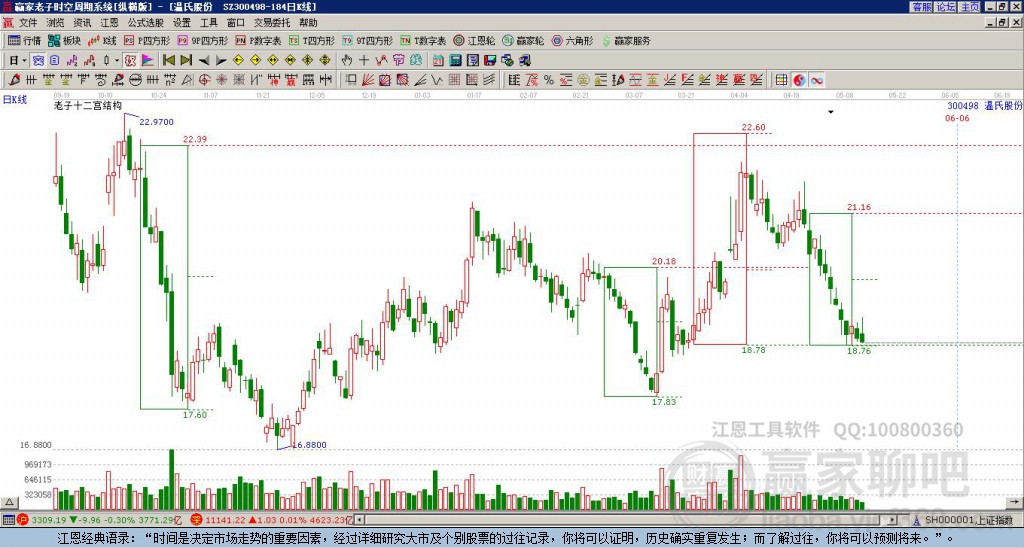The width and height of the screenshot is (1024, 548).
Task: Open the T四方形 tool
Action: click(312, 40)
